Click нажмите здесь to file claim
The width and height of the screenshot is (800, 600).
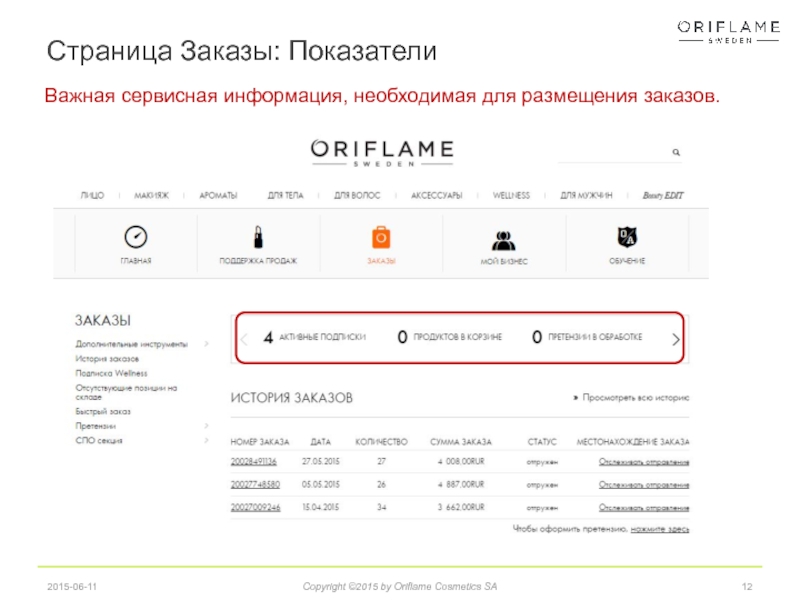point(660,529)
